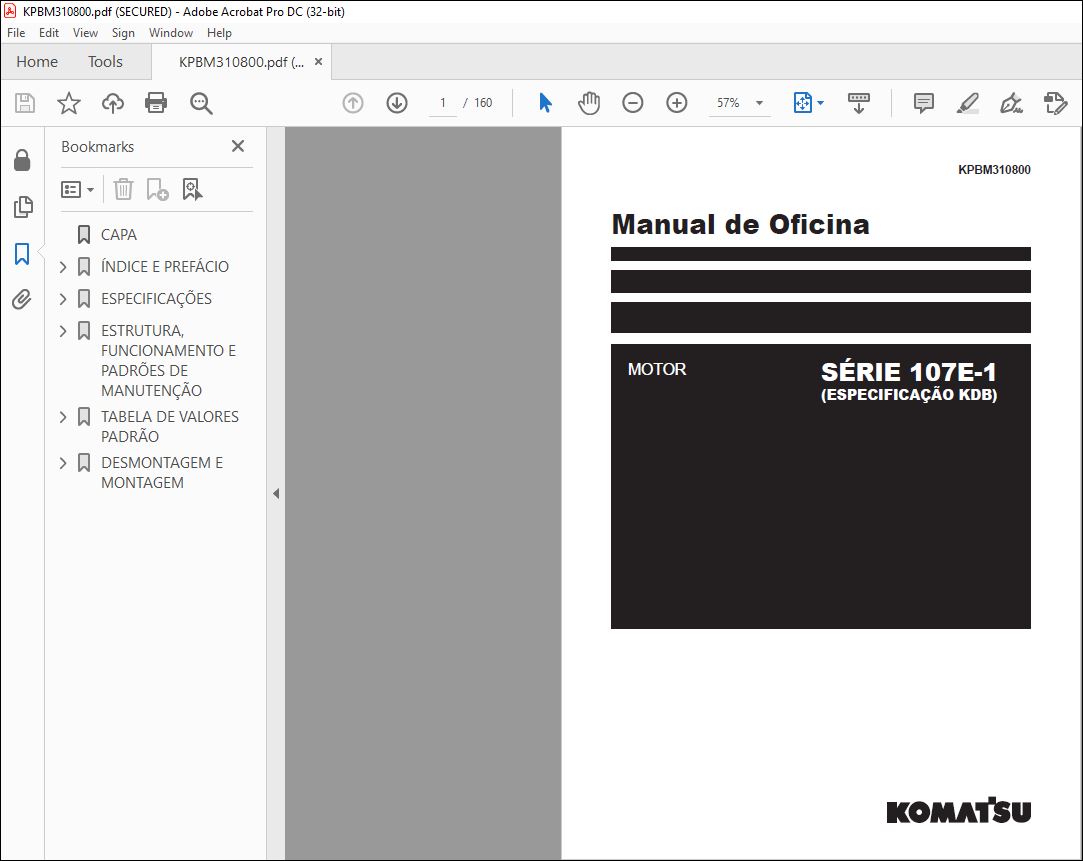Switch to the Tools tab

pos(105,61)
